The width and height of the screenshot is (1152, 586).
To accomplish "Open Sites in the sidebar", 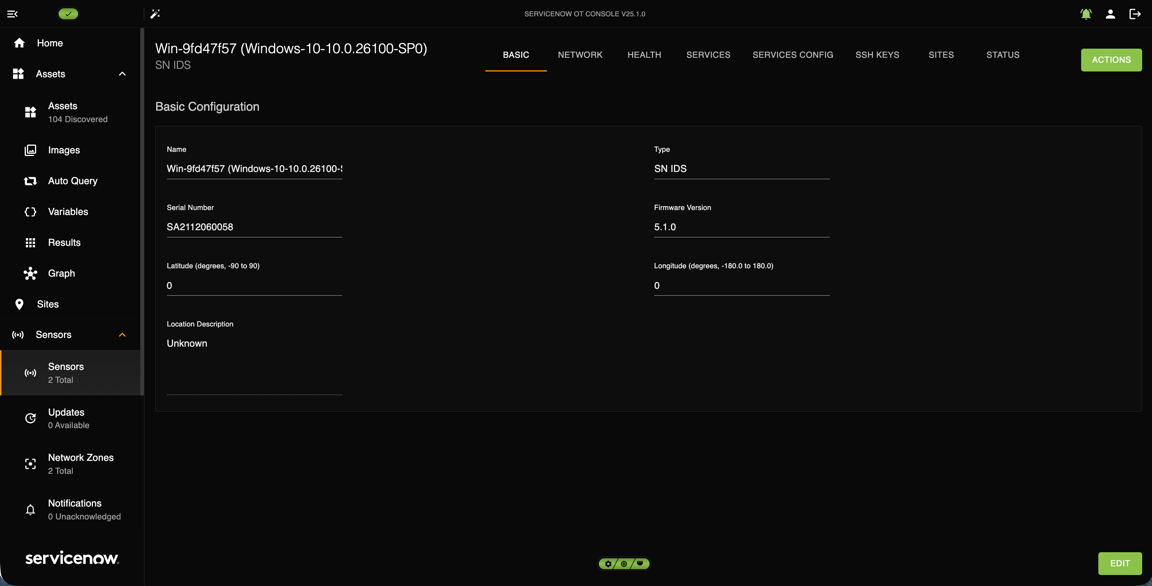I will click(70, 304).
